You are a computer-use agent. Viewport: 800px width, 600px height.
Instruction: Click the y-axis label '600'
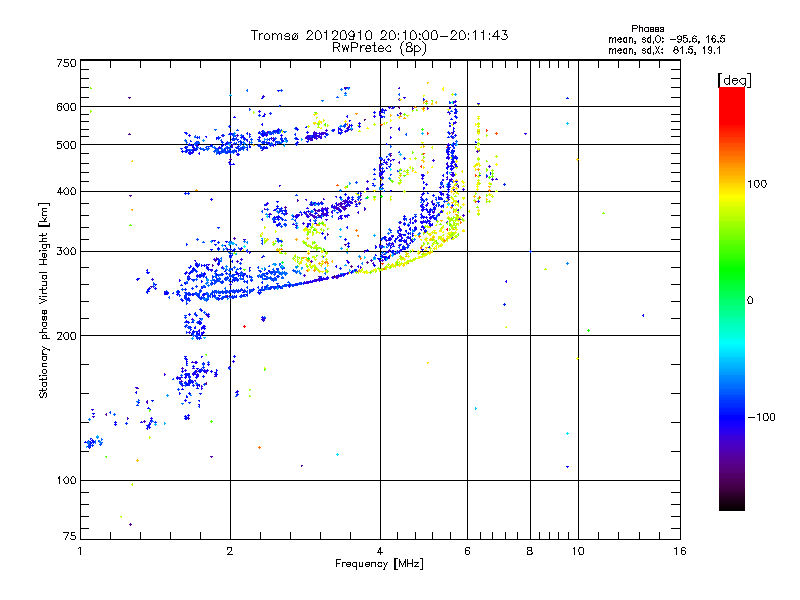pos(66,107)
